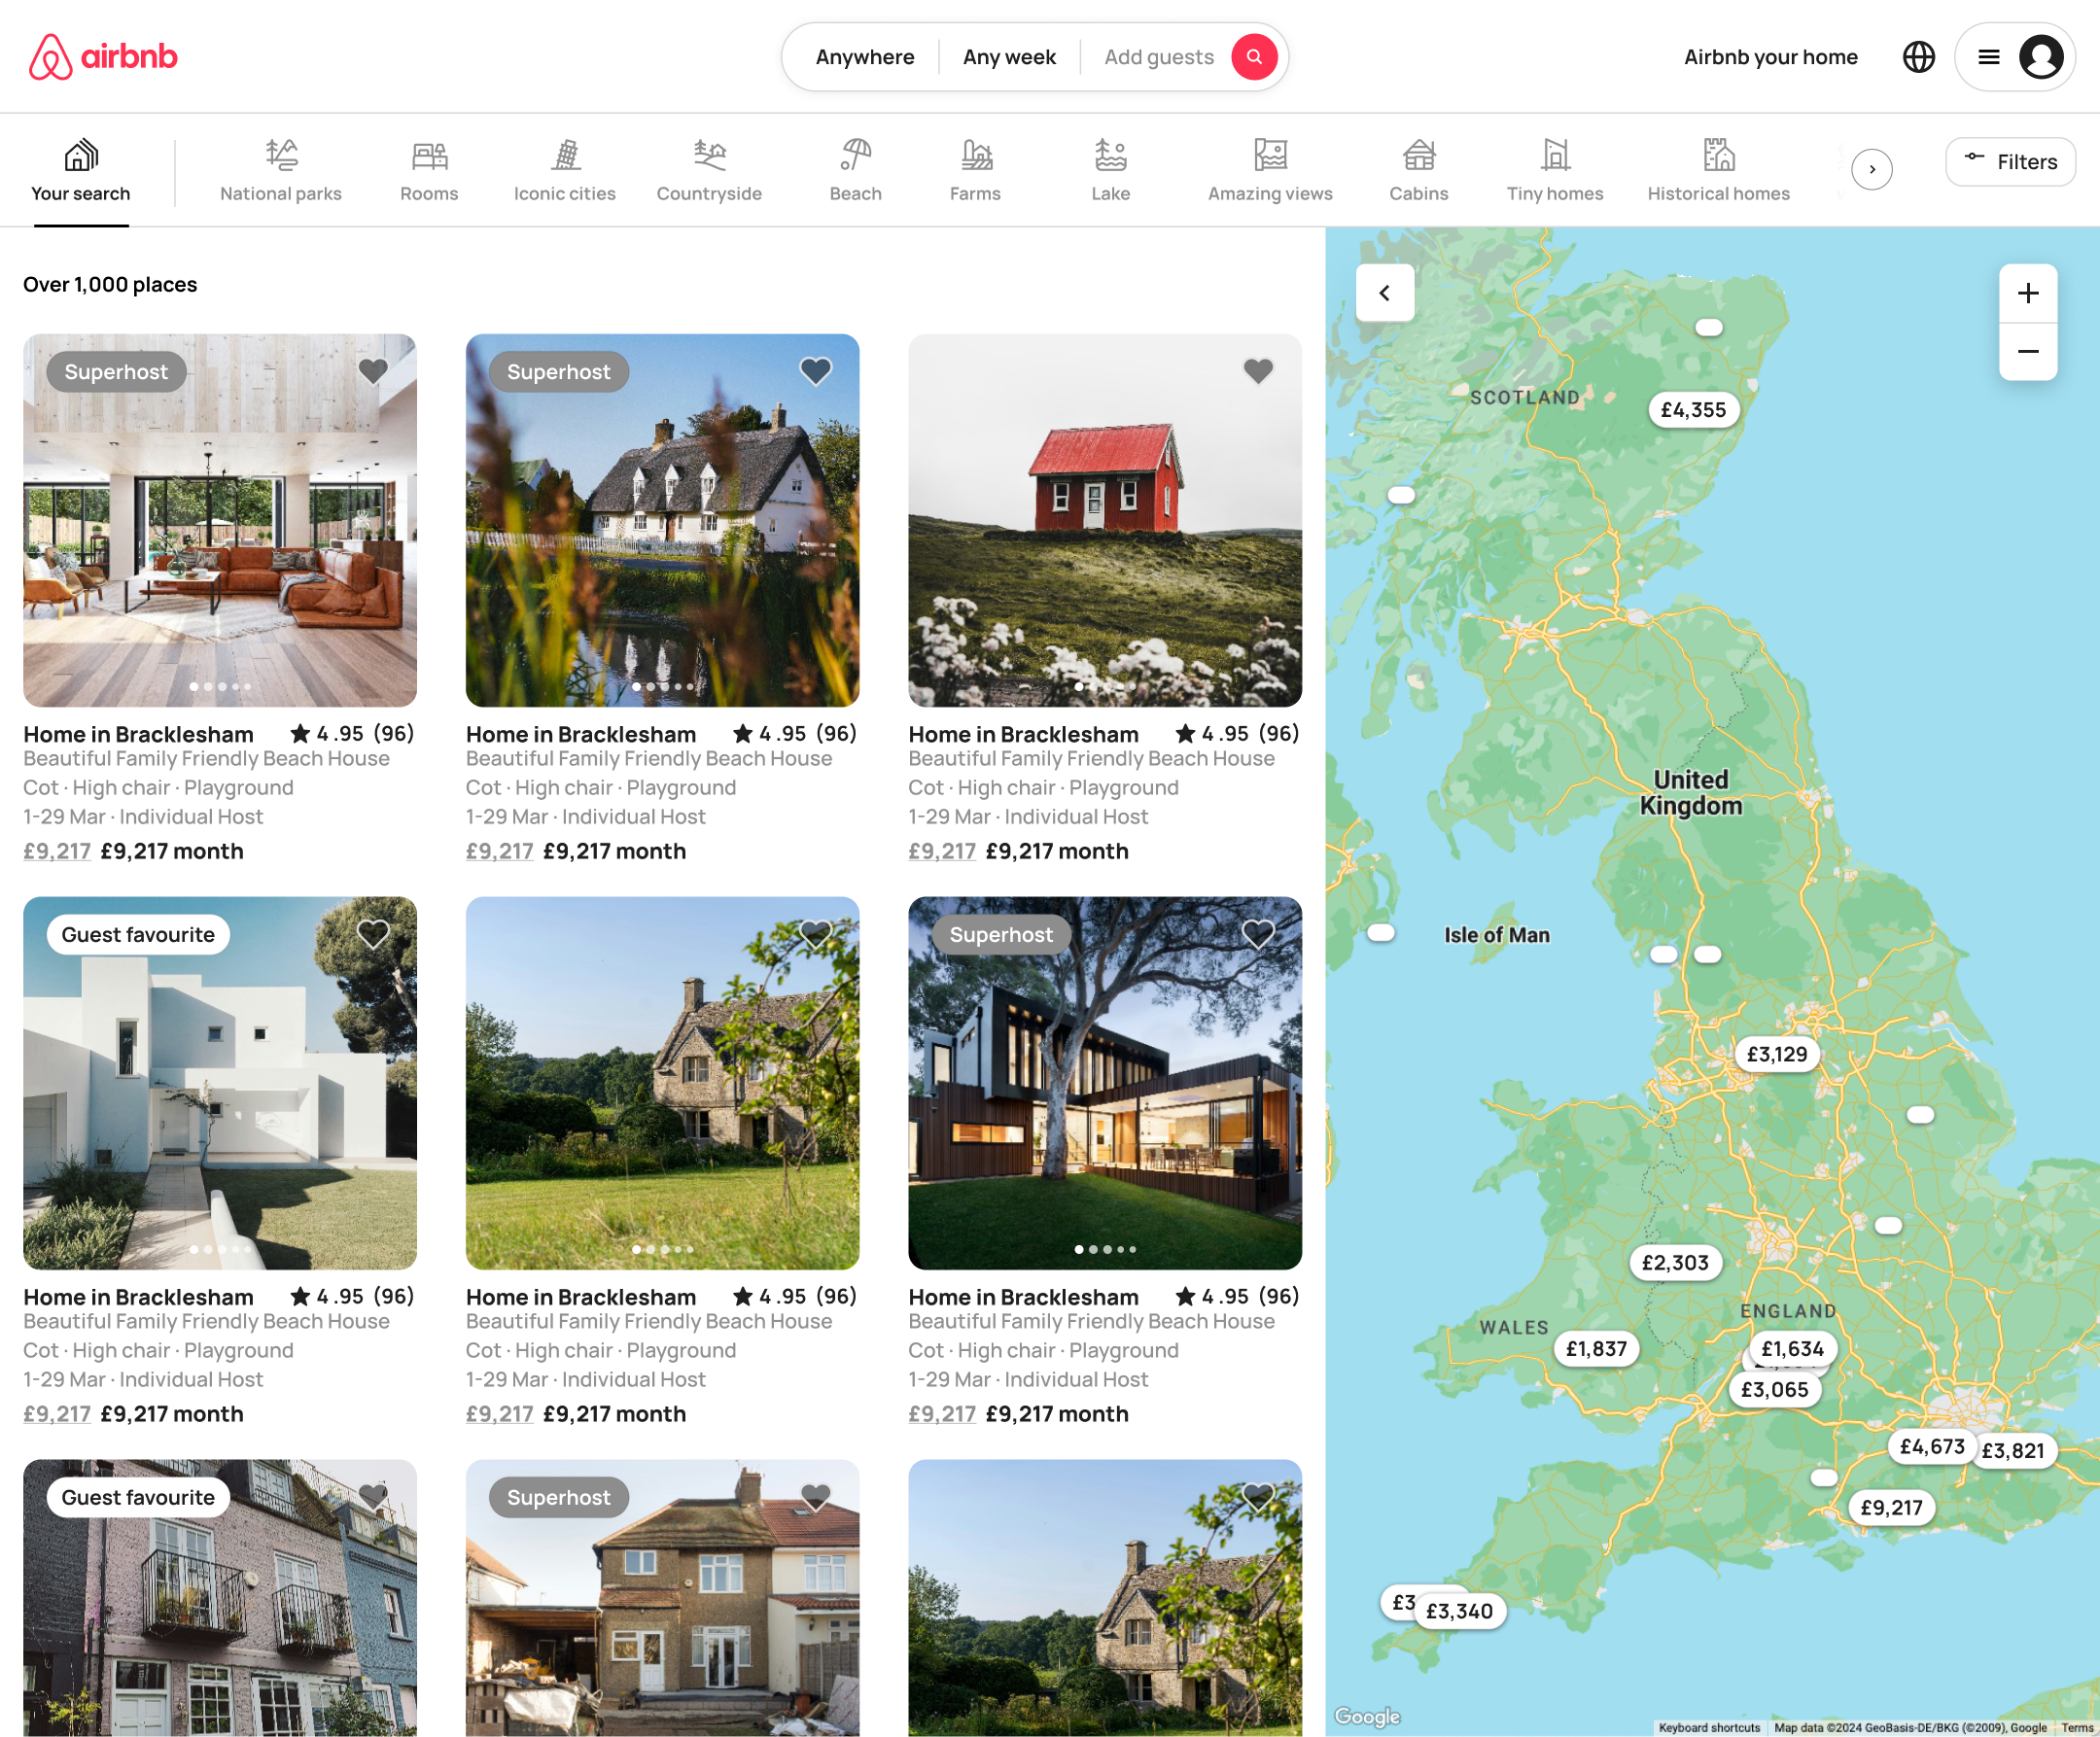Save the red cabin listing to wishlist
The width and height of the screenshot is (2100, 1737).
pos(1257,371)
